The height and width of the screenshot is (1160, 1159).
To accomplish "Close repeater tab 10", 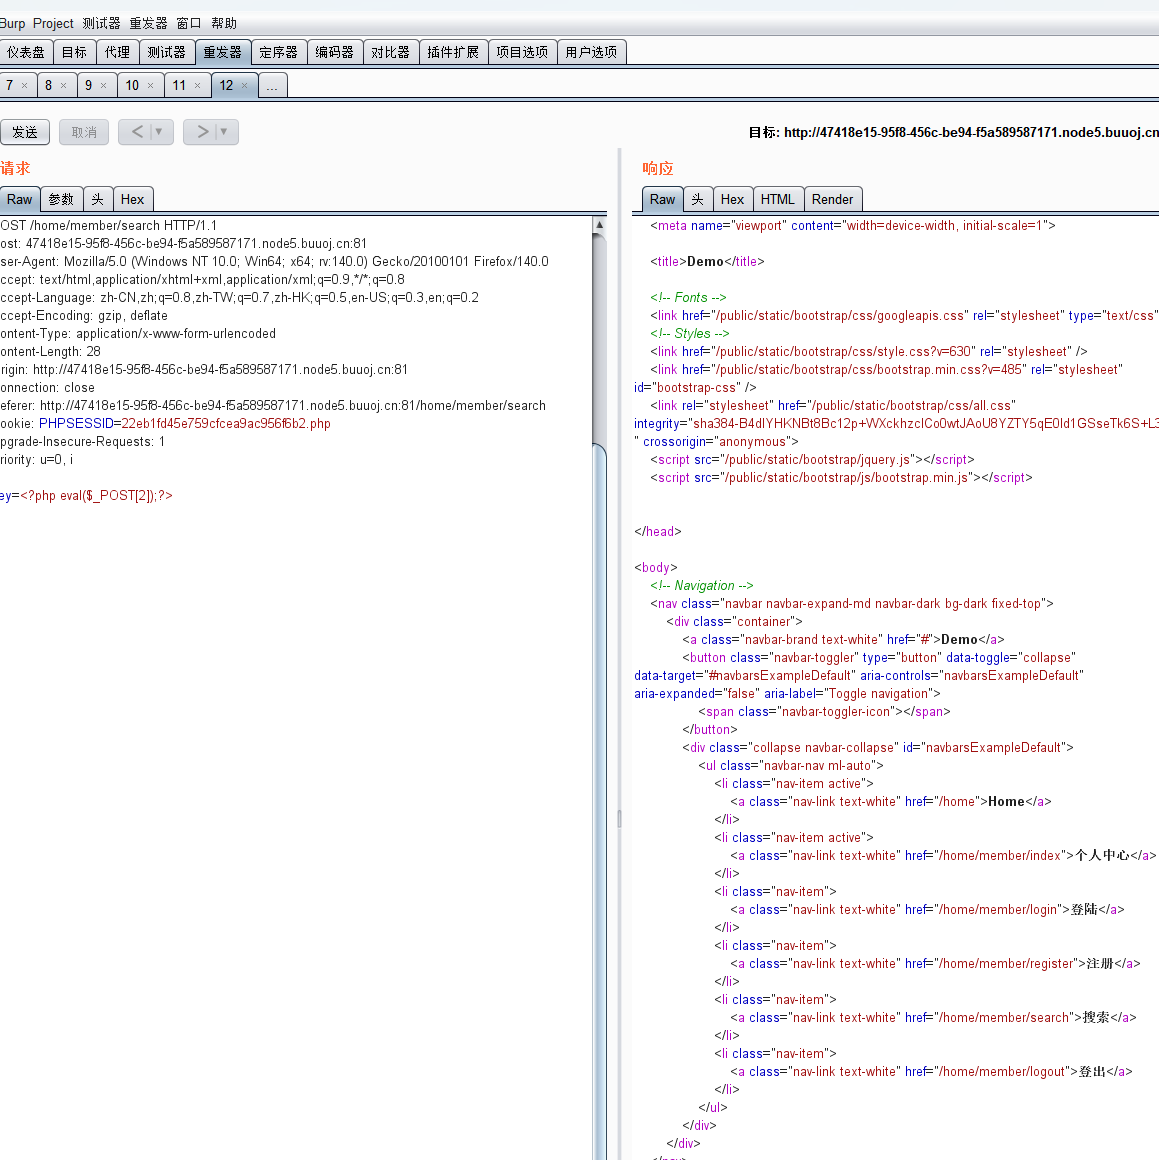I will [151, 86].
